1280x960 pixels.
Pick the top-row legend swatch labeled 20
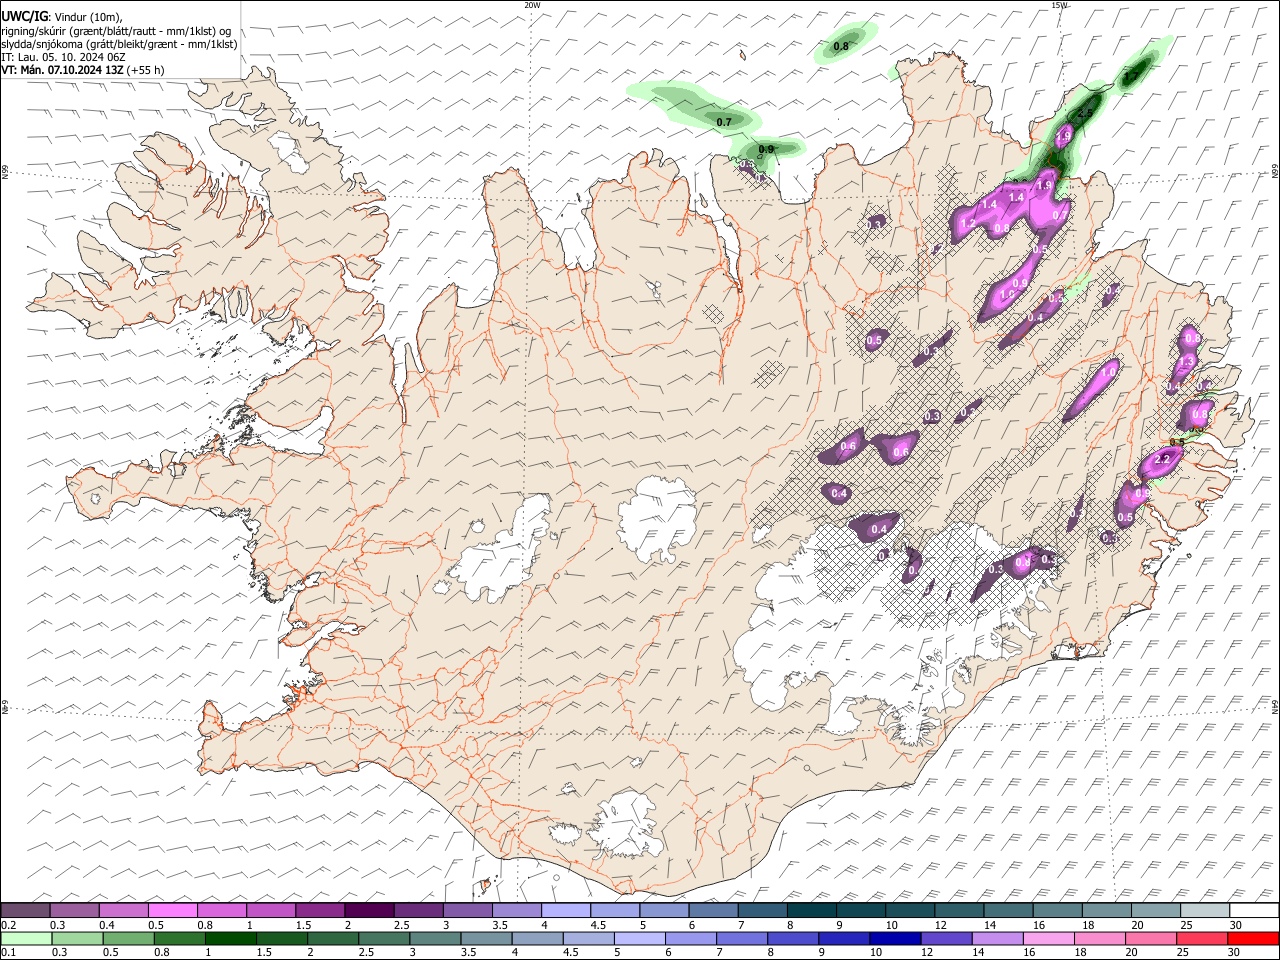(1155, 910)
